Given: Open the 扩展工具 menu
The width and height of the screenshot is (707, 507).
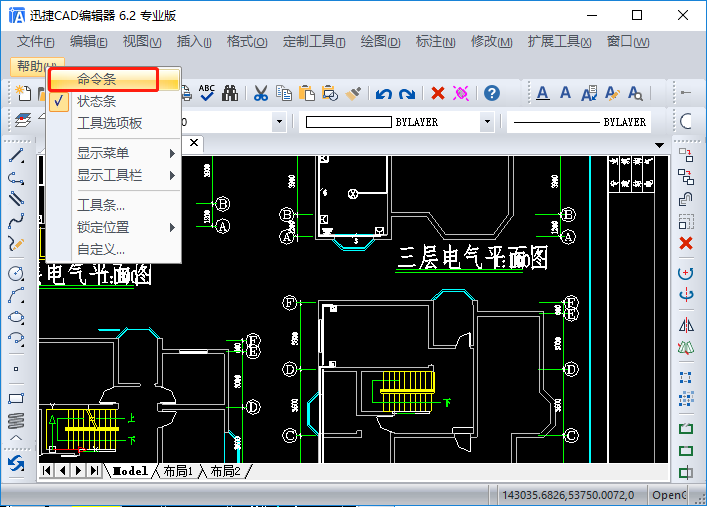Looking at the screenshot, I should 559,42.
